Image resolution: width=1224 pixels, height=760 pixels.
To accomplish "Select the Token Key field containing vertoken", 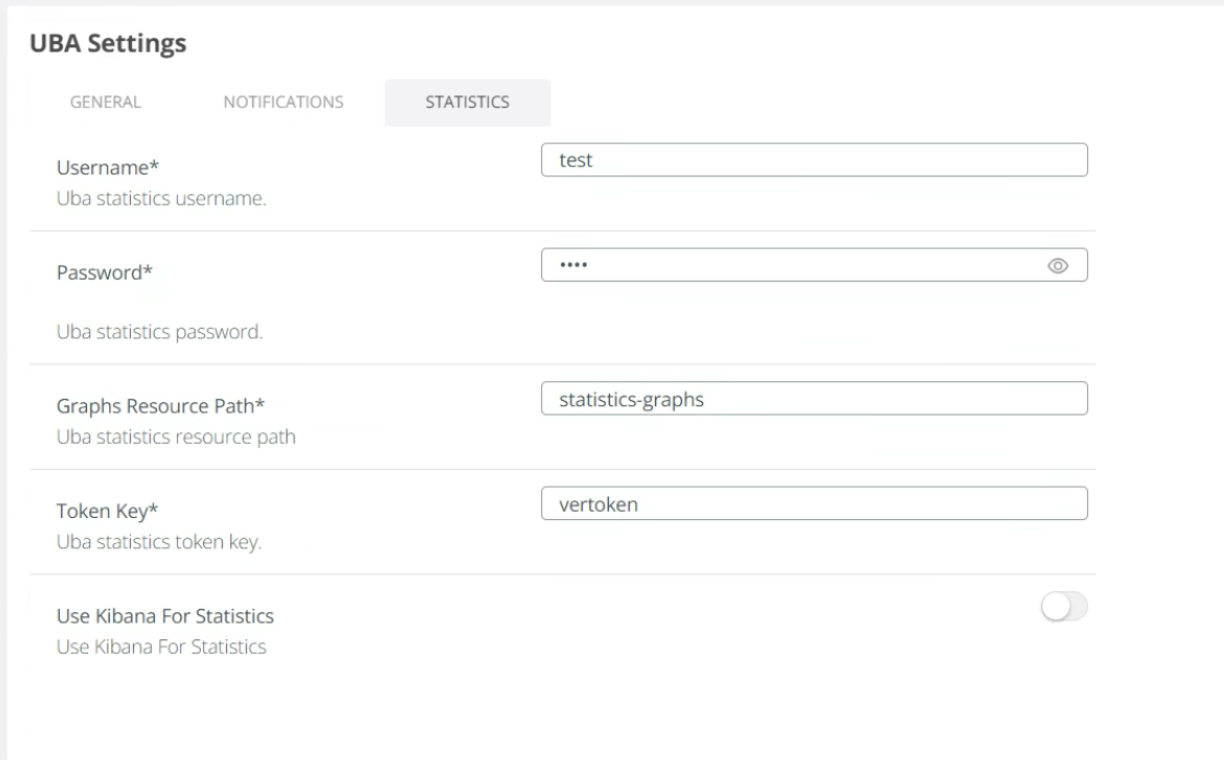I will (x=815, y=503).
